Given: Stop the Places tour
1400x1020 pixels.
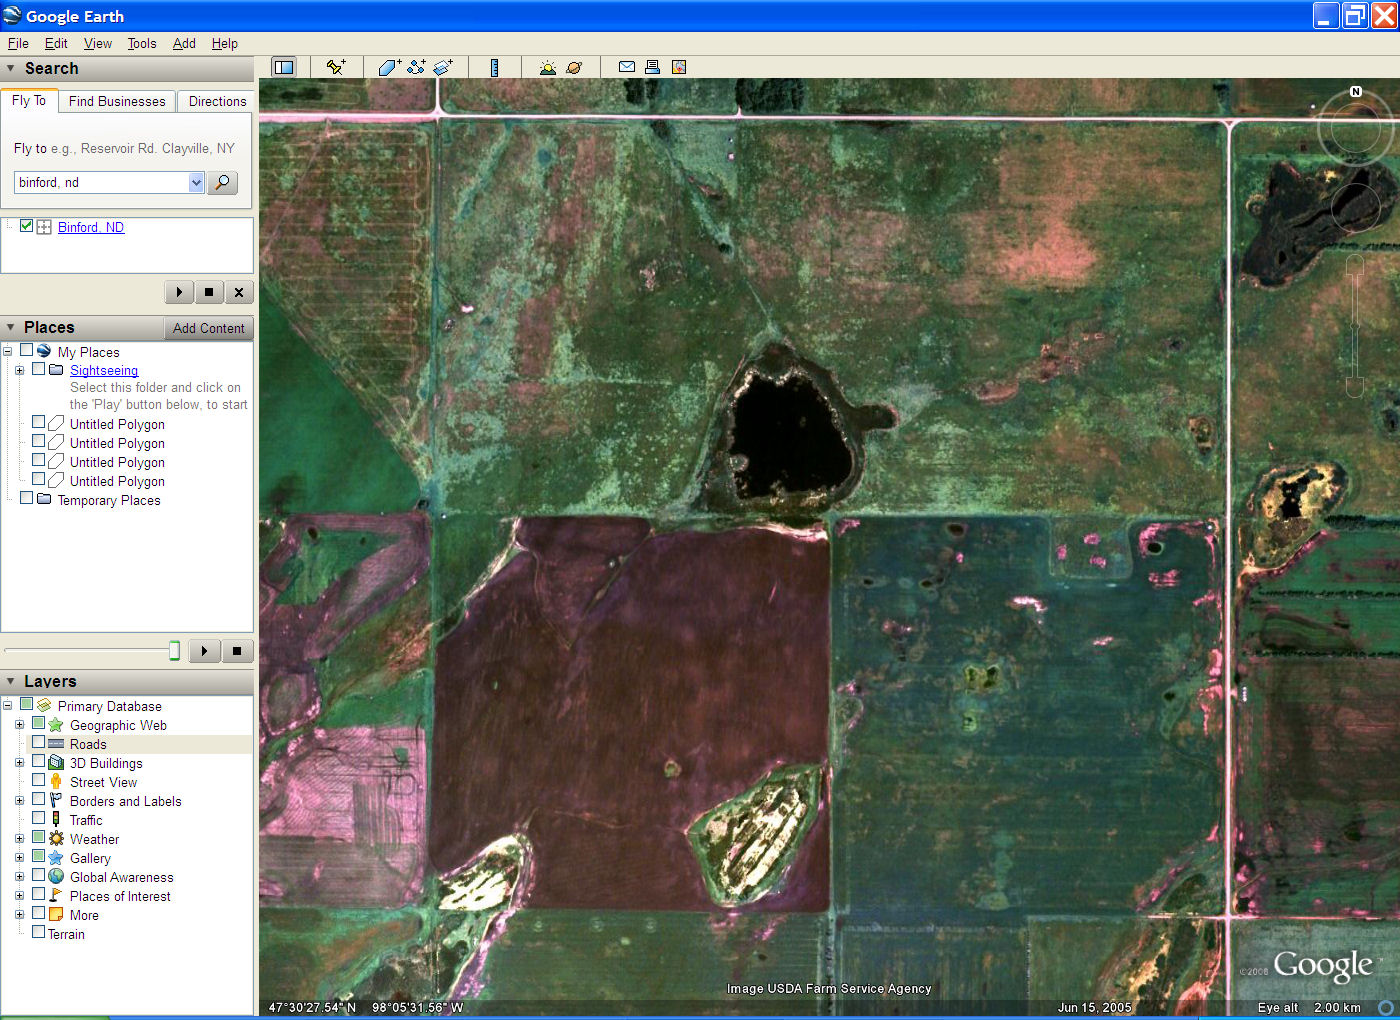Looking at the screenshot, I should pos(237,651).
